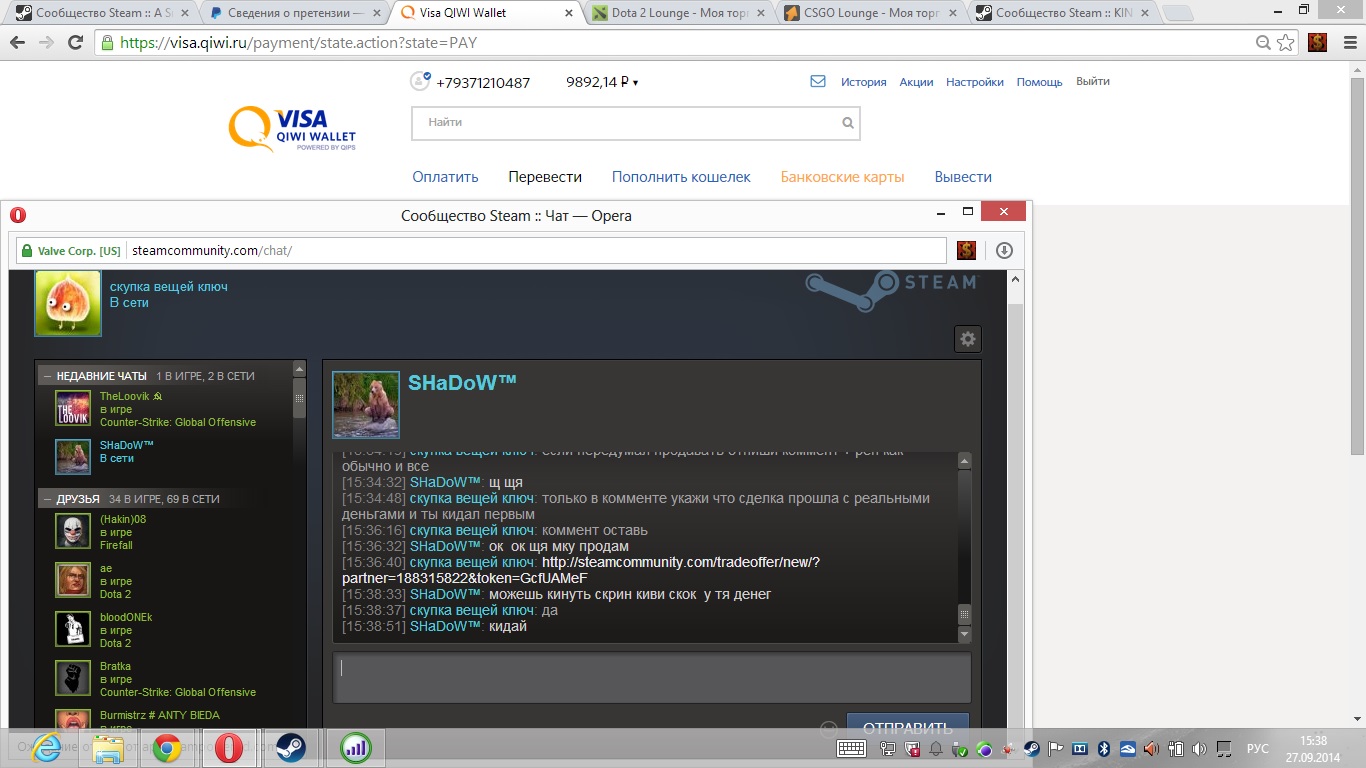The height and width of the screenshot is (768, 1366).
Task: Click the red extension icon in Opera address bar
Action: [x=966, y=250]
